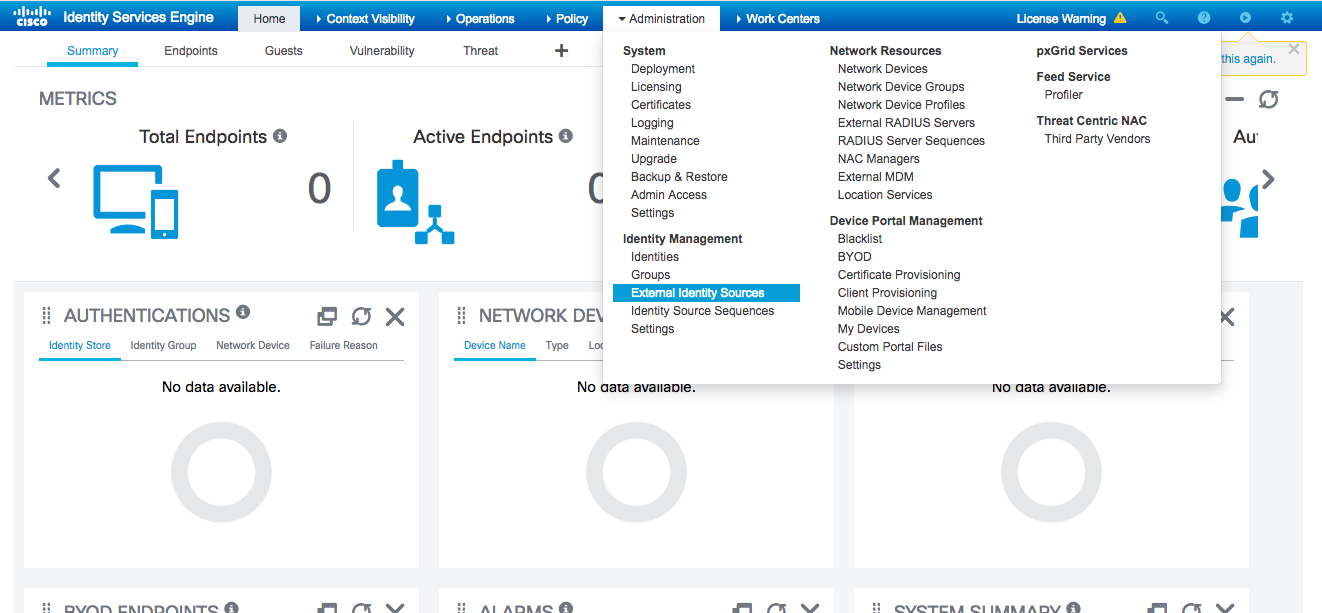
Task: Open Deployment under System
Action: (x=663, y=69)
